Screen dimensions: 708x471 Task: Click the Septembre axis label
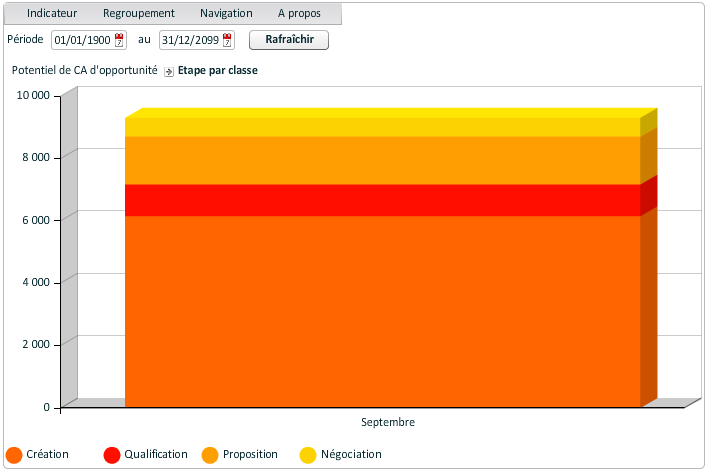(x=388, y=423)
